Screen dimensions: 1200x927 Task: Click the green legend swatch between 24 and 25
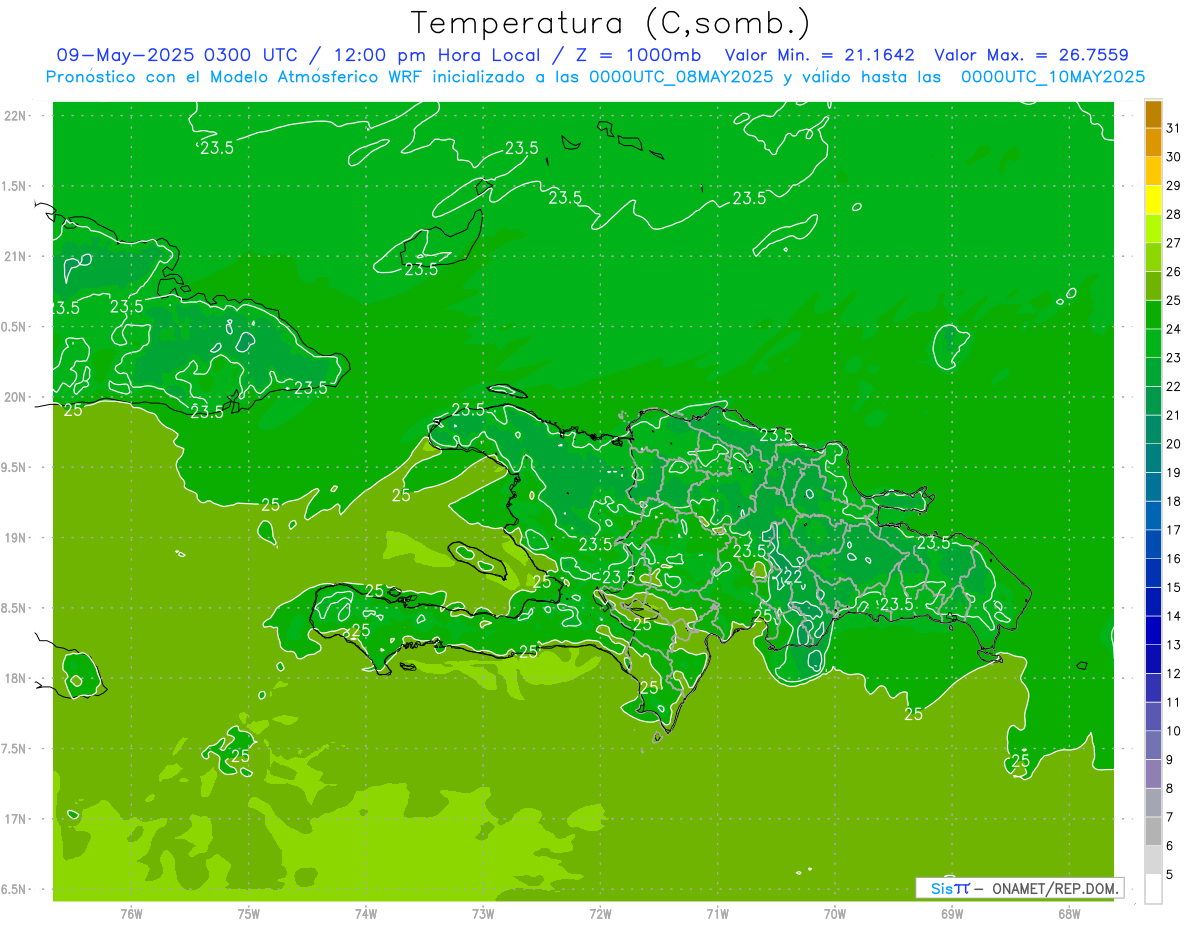pos(1153,315)
